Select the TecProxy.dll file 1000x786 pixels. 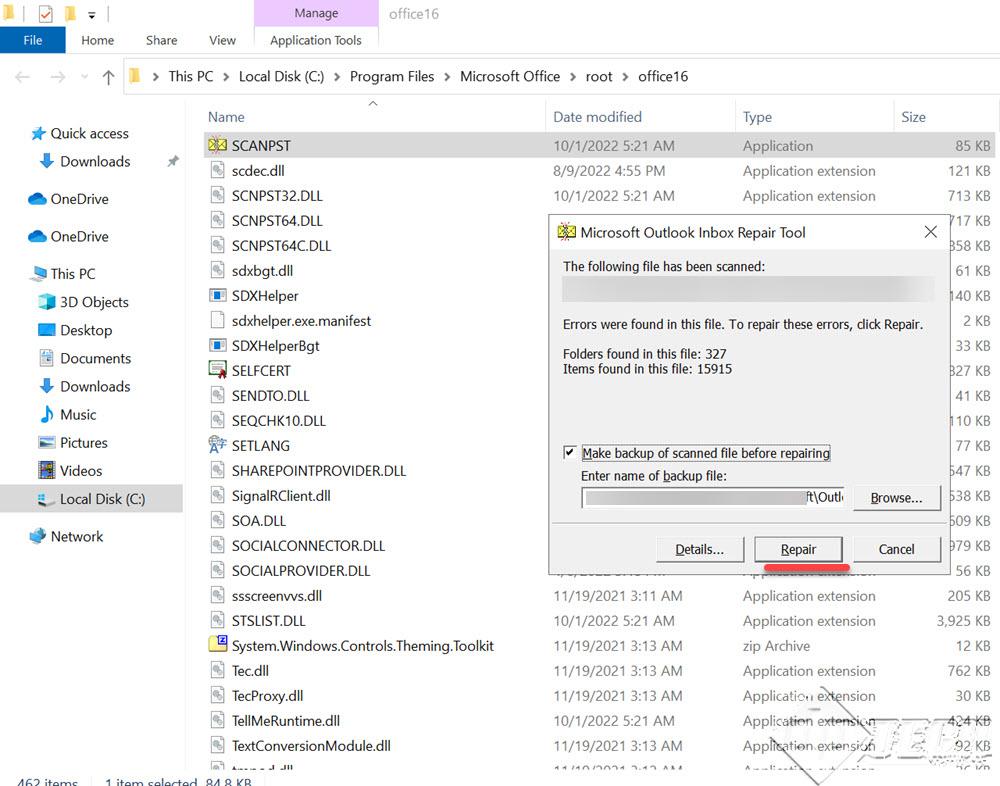coord(267,695)
